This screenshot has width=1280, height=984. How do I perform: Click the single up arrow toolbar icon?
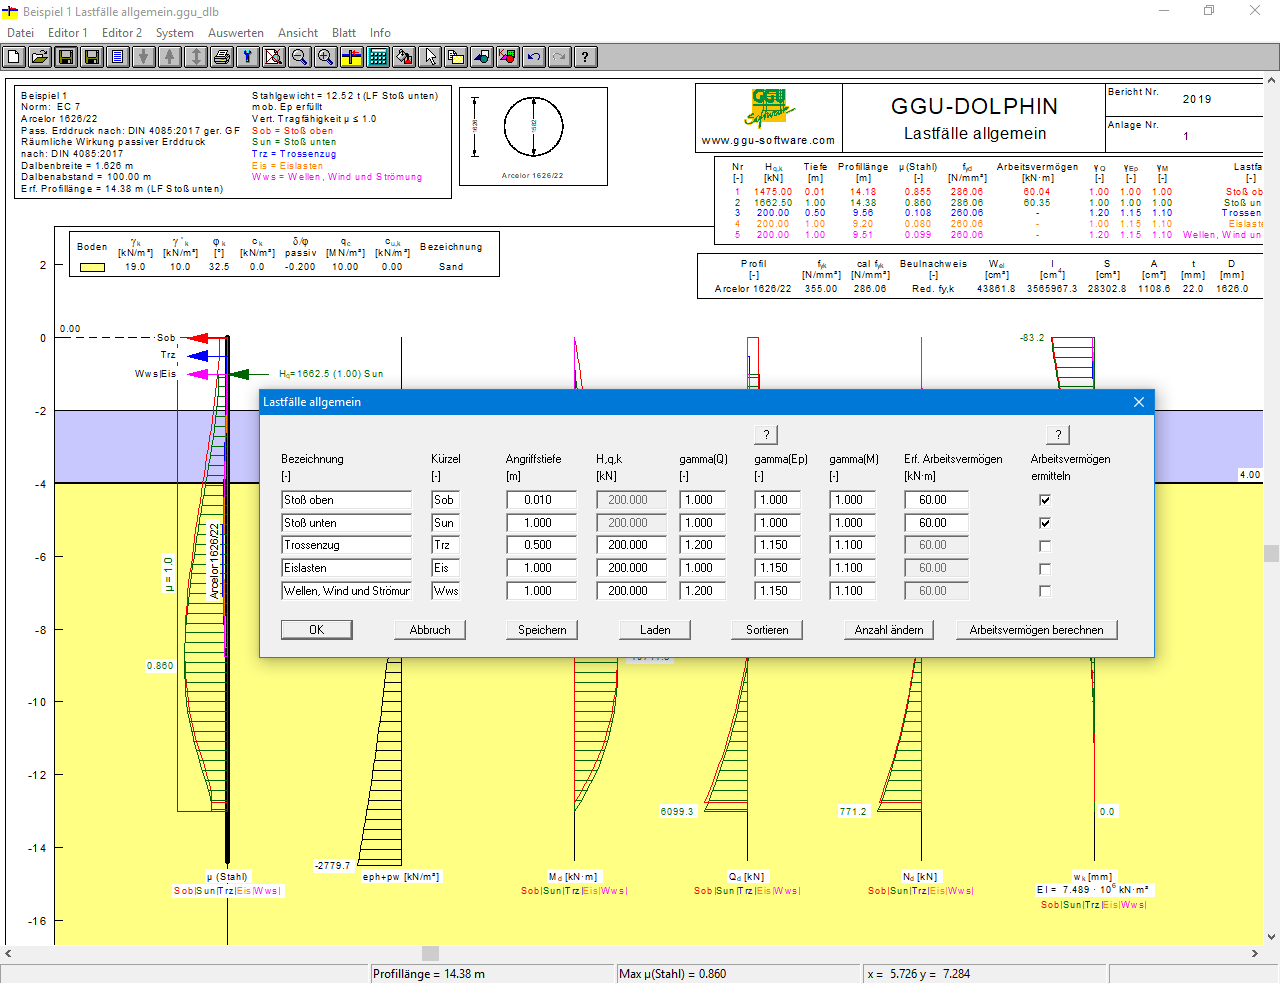(170, 57)
